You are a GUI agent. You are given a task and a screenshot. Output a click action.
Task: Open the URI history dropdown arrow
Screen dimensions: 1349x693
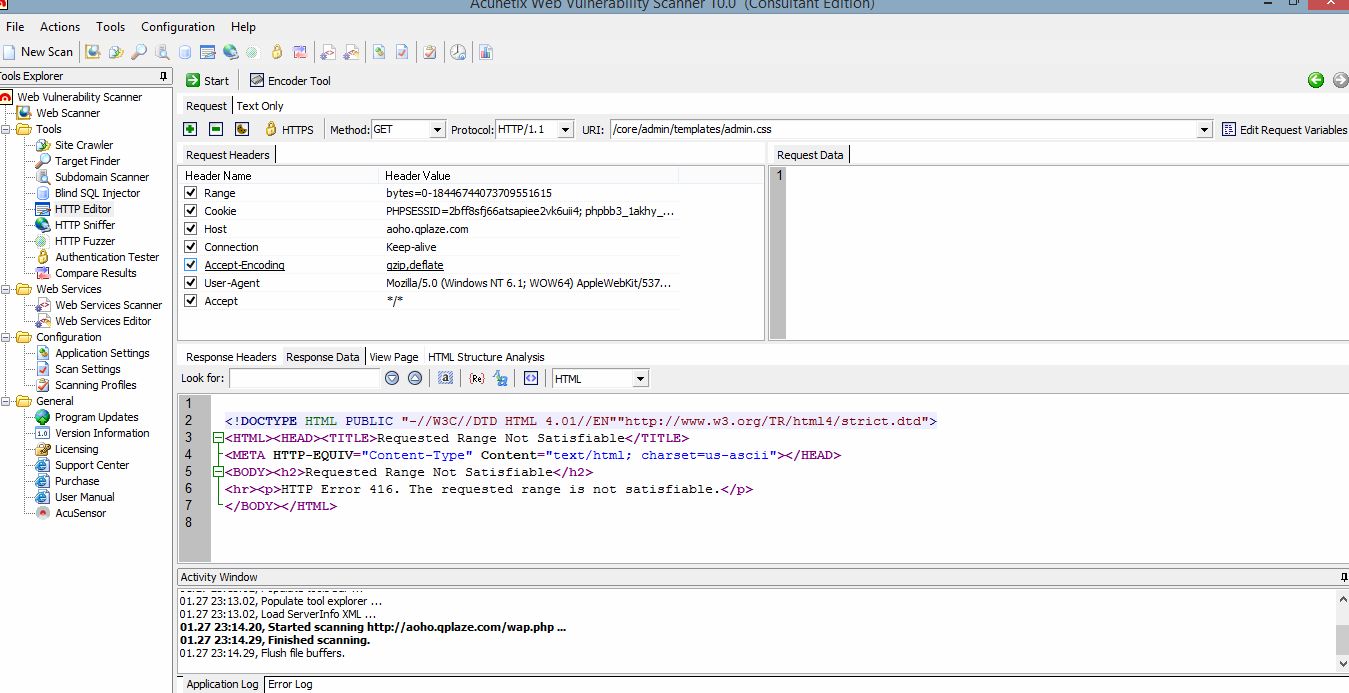point(1204,130)
